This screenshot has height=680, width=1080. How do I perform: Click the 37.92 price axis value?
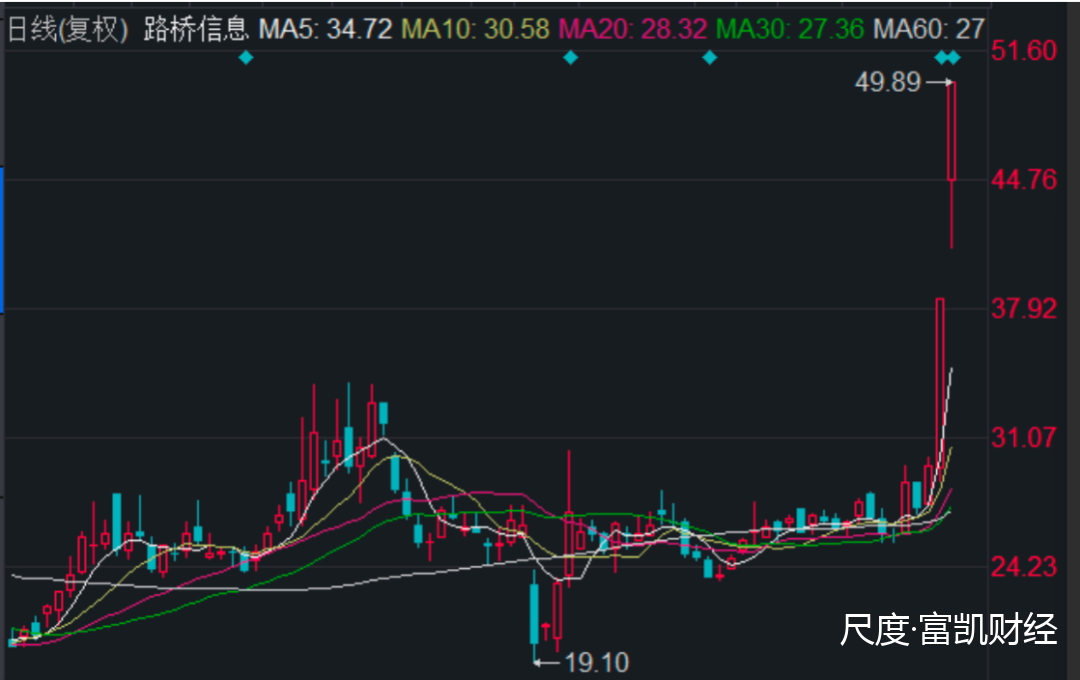tap(1024, 309)
